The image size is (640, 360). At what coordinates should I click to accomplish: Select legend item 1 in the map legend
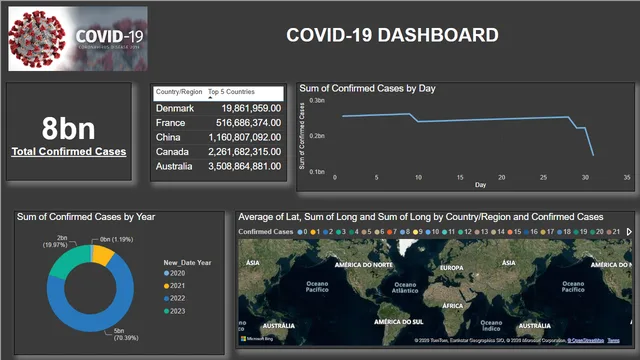pos(315,232)
